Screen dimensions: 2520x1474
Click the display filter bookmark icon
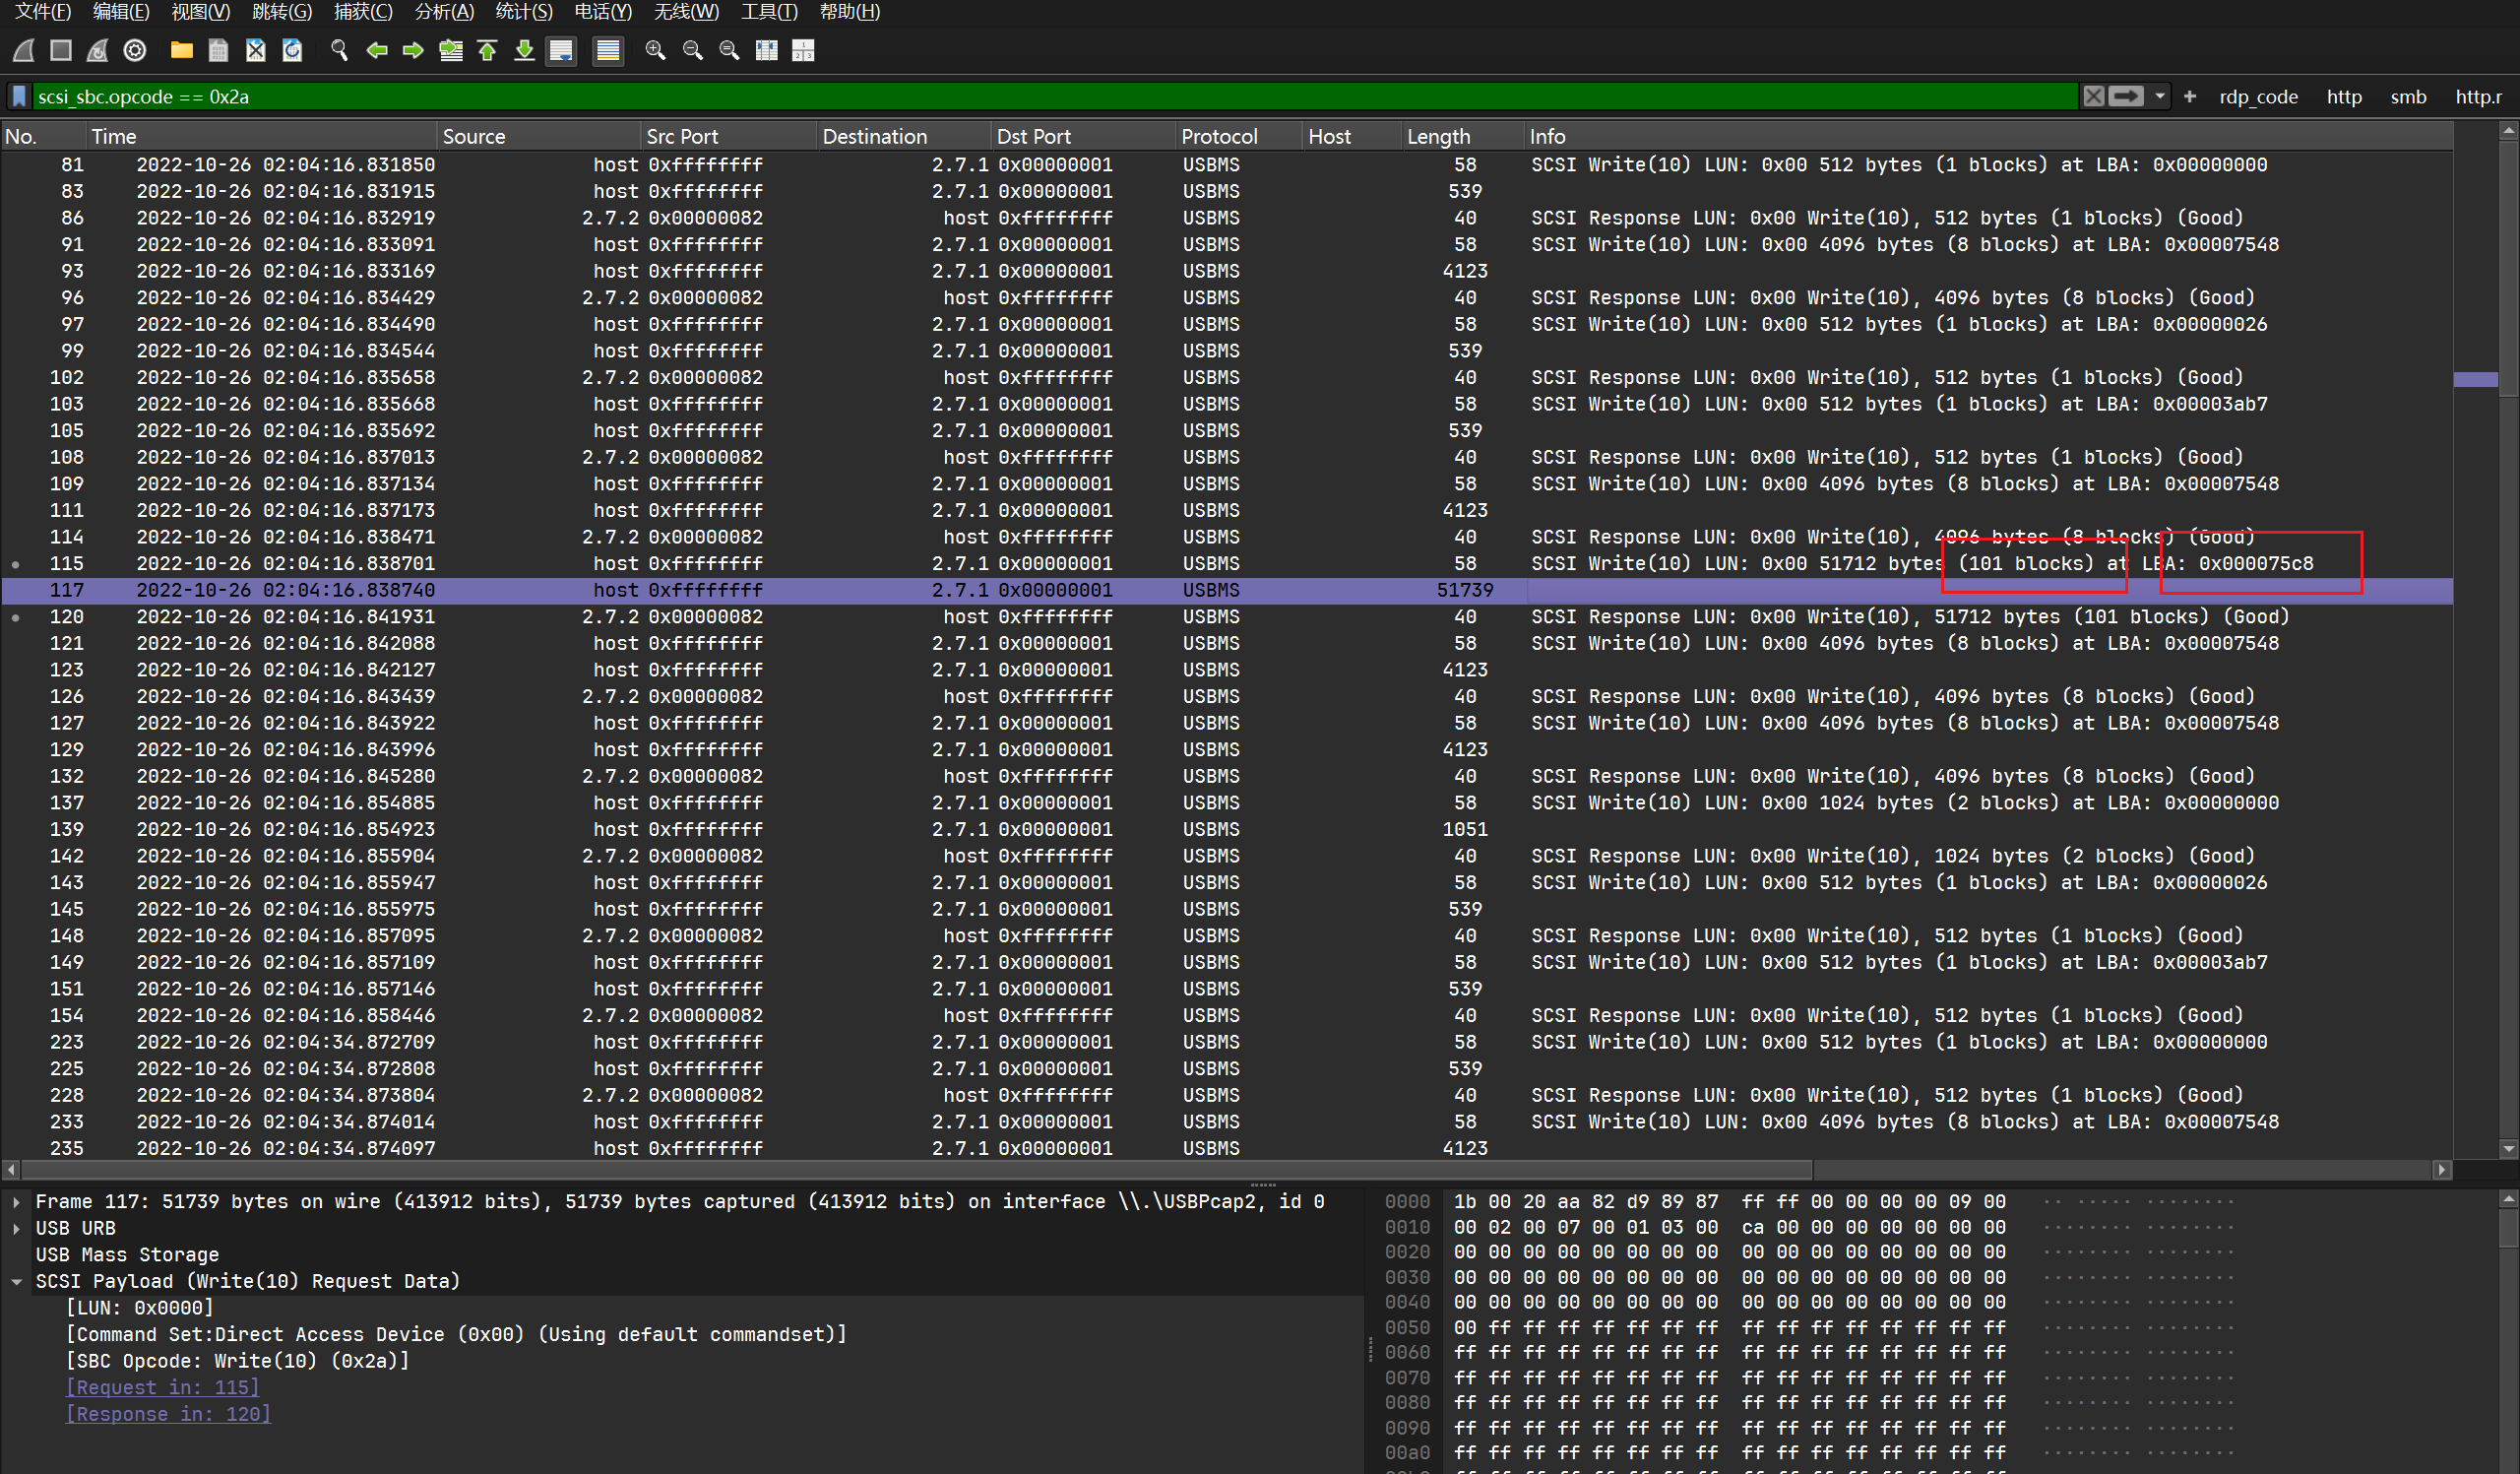click(19, 96)
